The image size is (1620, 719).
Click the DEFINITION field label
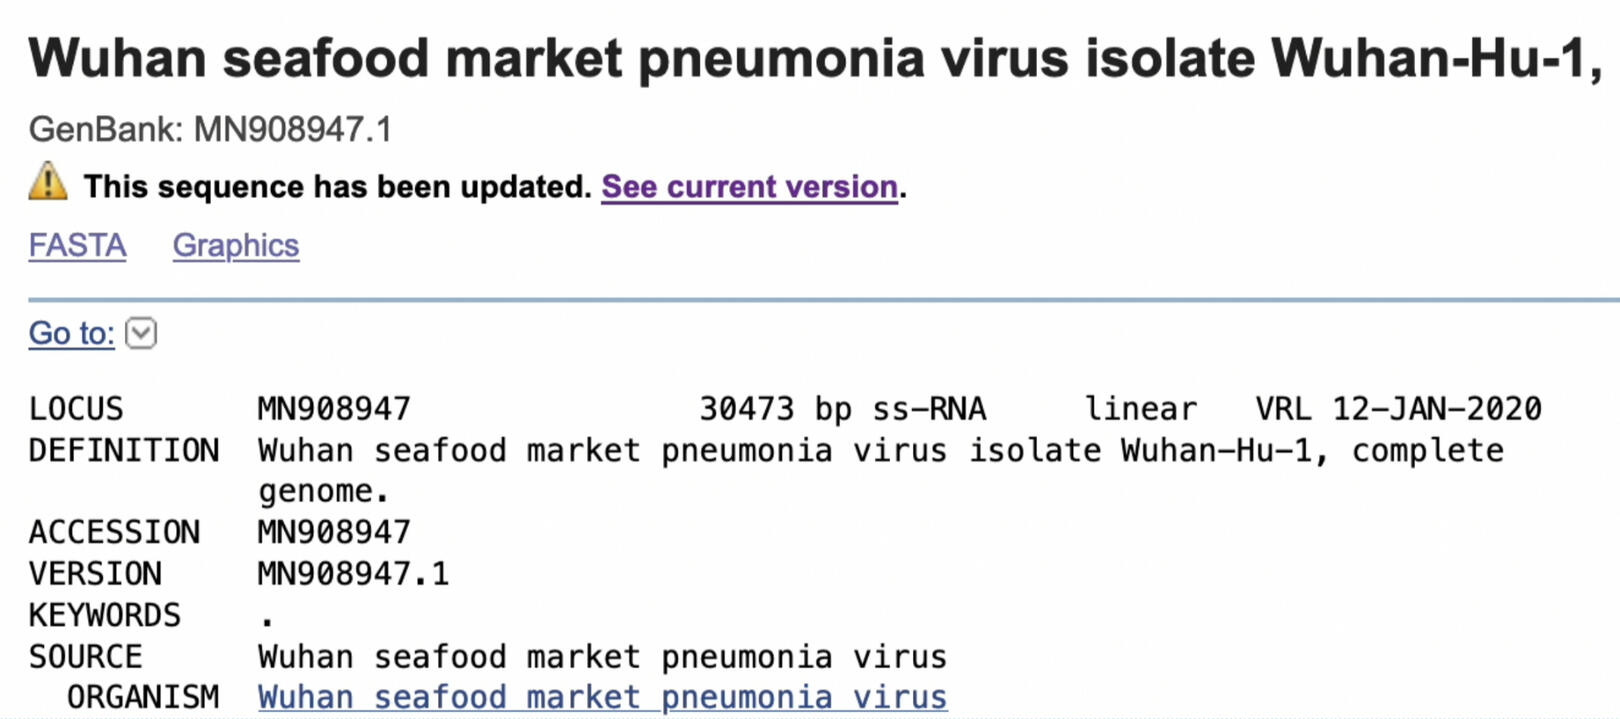pyautogui.click(x=124, y=451)
